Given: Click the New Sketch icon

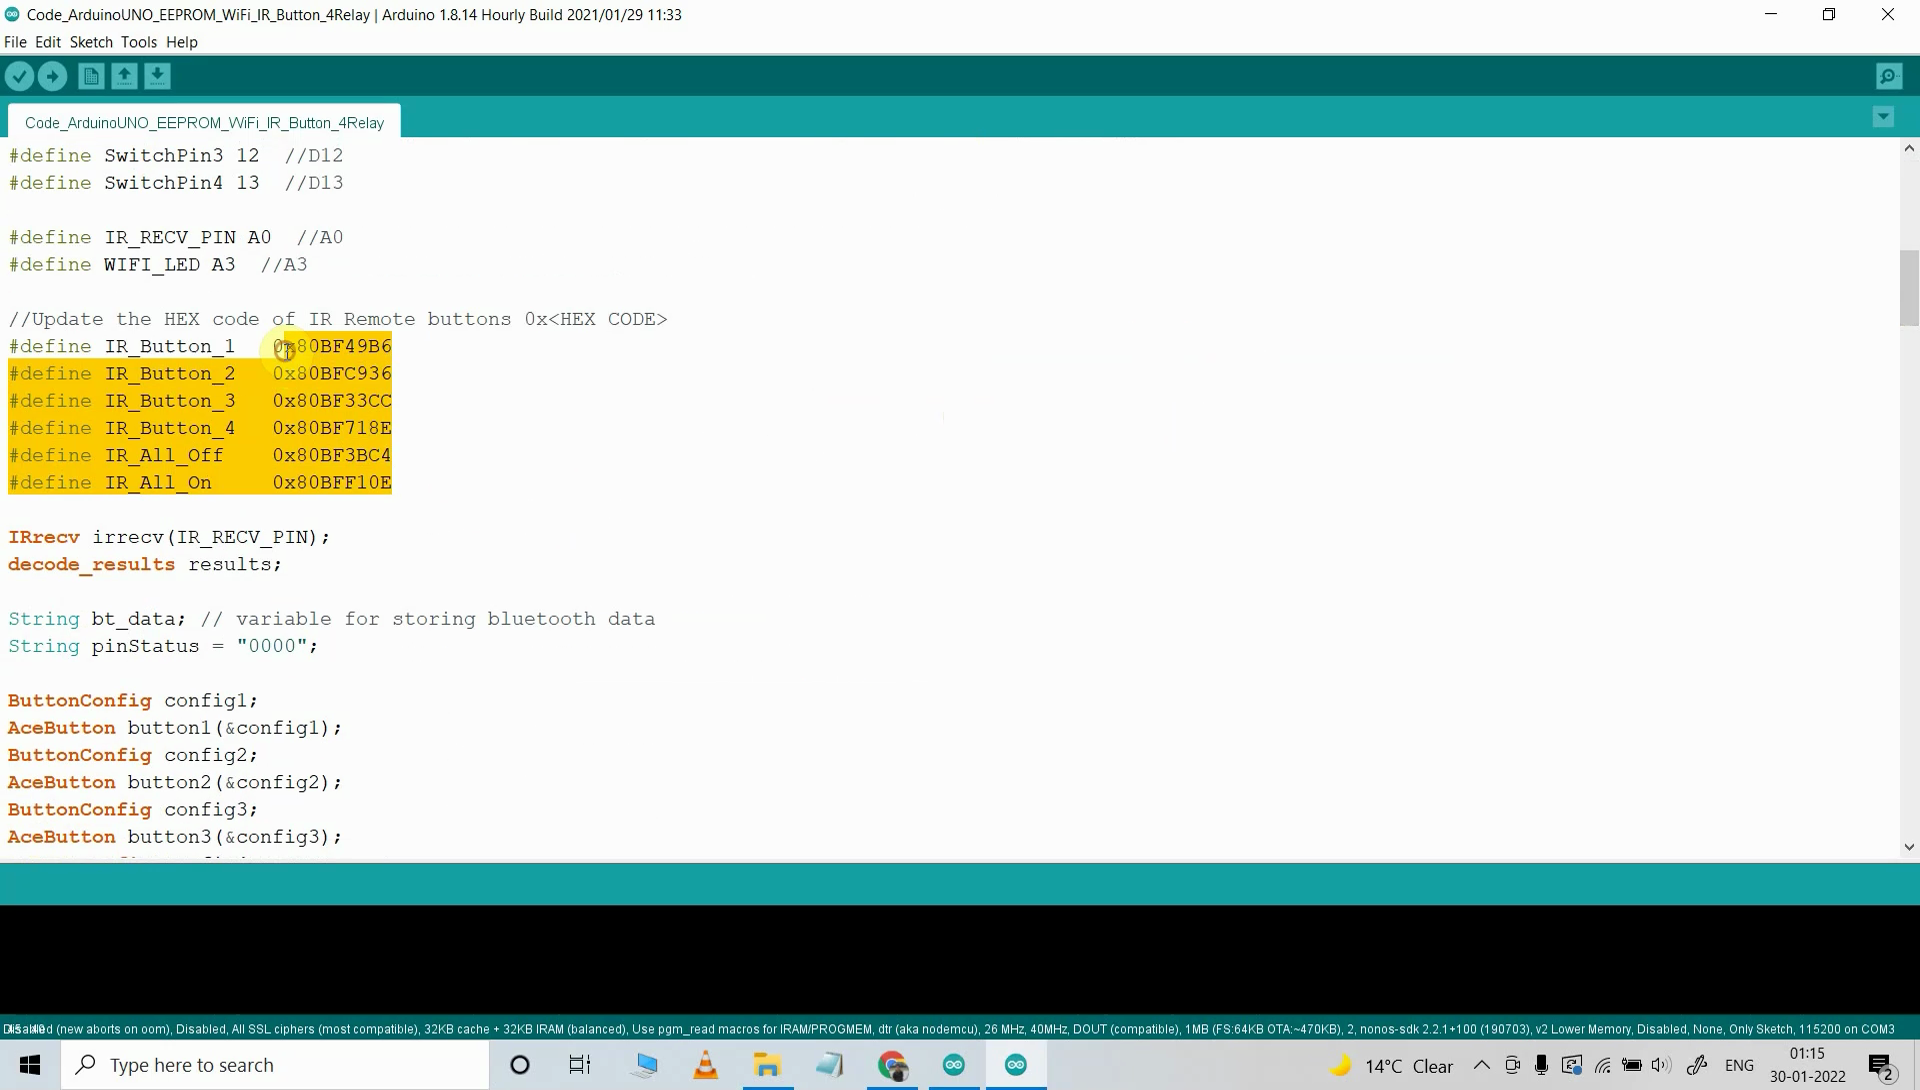Looking at the screenshot, I should coord(88,75).
